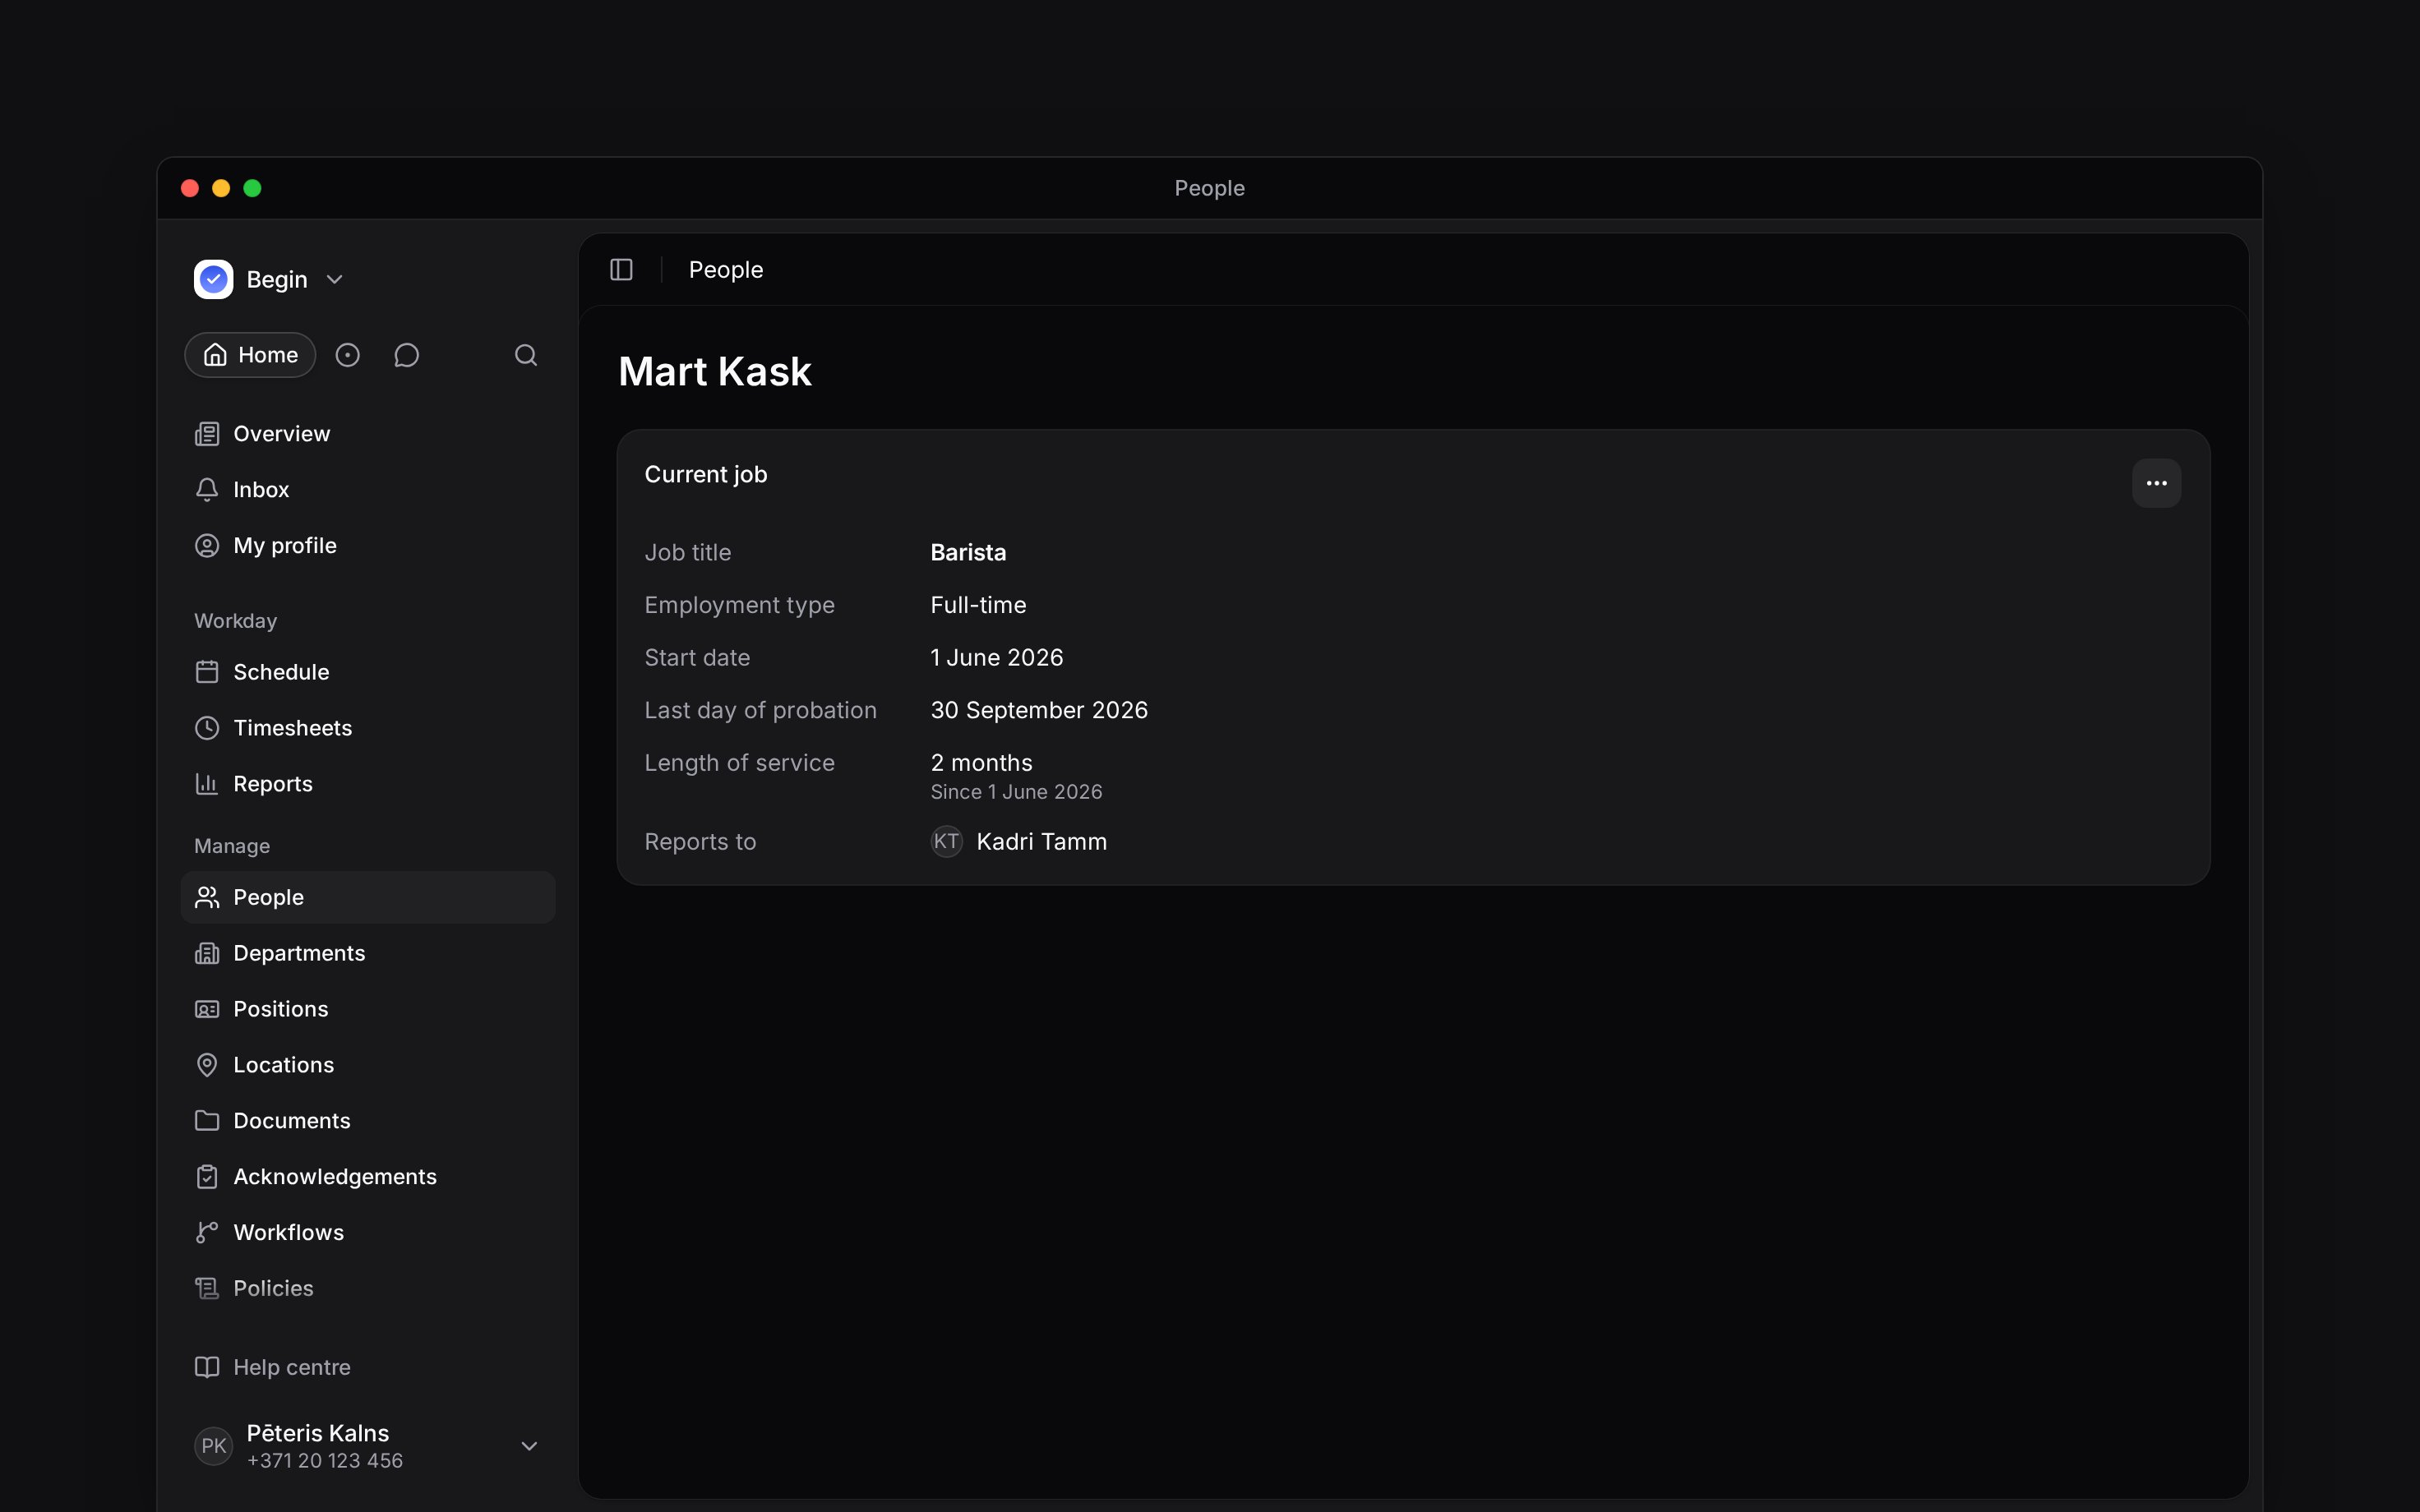Image resolution: width=2420 pixels, height=1512 pixels.
Task: Open the Schedule calendar item
Action: [367, 672]
